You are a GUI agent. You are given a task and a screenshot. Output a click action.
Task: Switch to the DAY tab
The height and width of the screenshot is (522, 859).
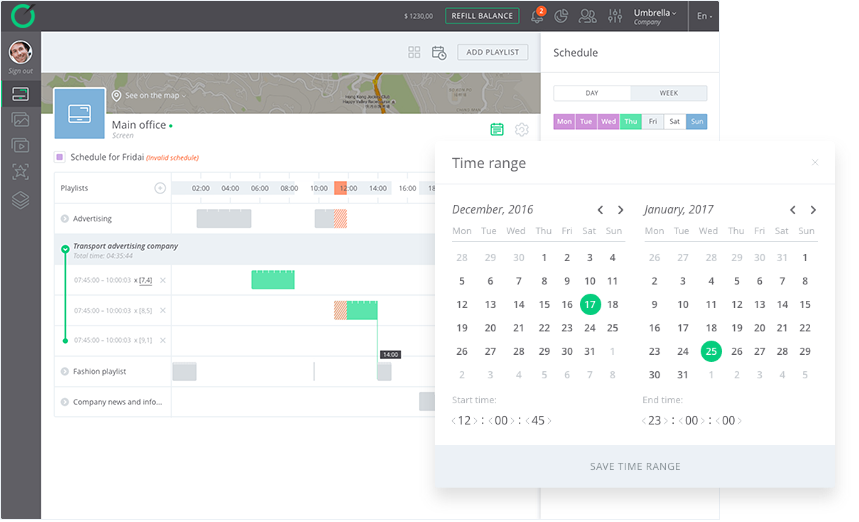click(592, 93)
